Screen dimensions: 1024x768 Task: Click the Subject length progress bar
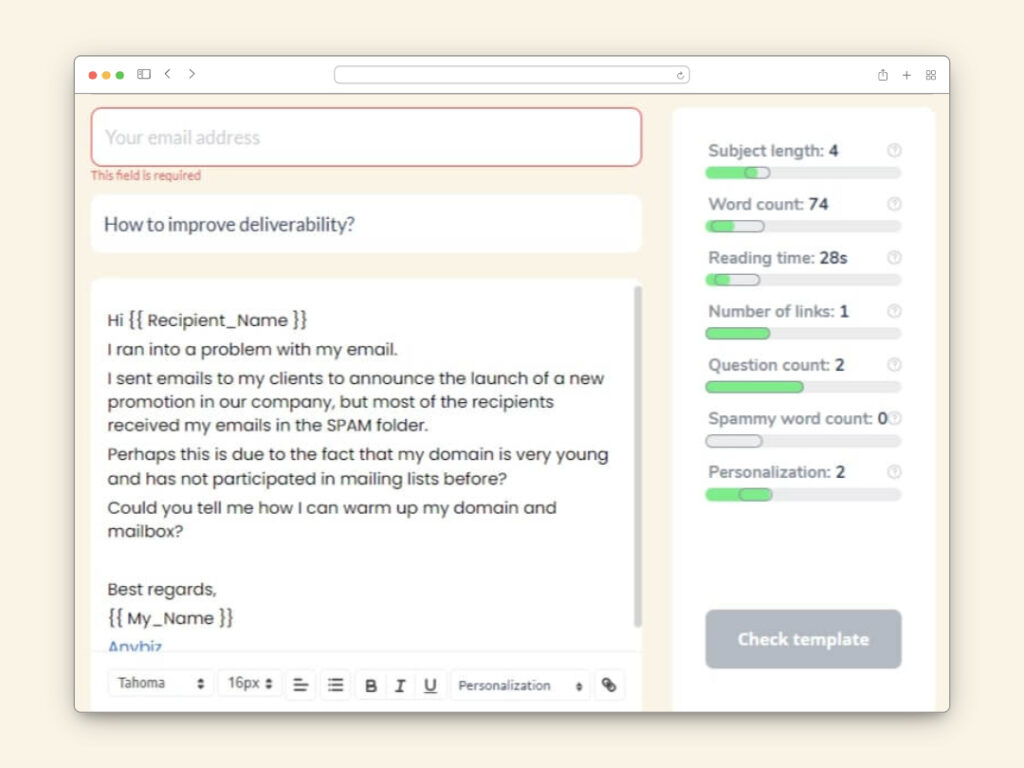[803, 173]
